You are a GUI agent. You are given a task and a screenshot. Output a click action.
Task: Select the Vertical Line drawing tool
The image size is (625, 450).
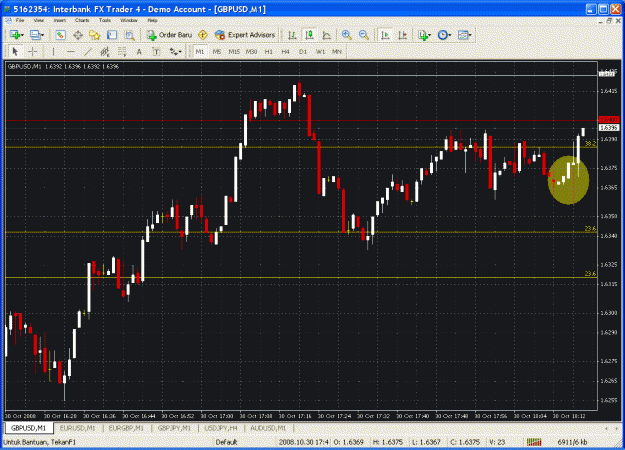tap(53, 51)
